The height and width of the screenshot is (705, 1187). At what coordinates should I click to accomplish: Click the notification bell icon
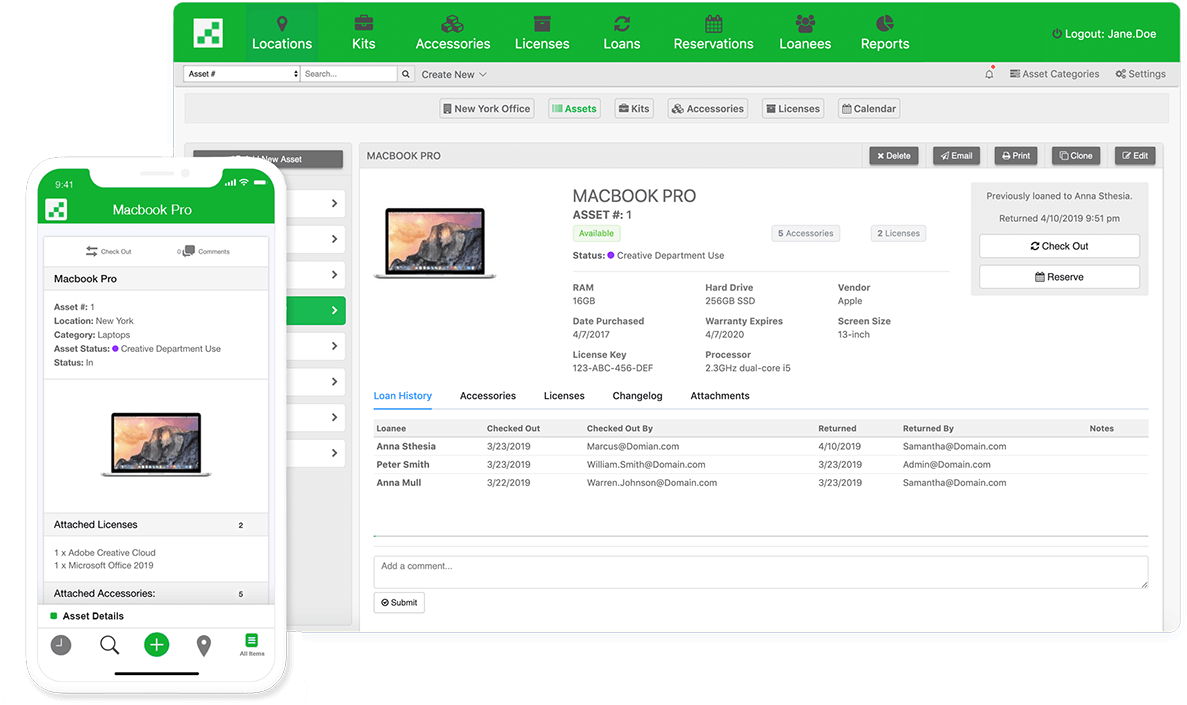[989, 74]
